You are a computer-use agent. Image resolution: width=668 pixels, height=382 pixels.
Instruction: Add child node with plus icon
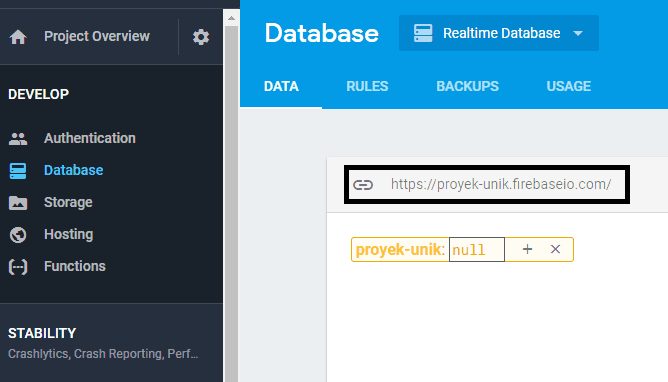(x=527, y=249)
